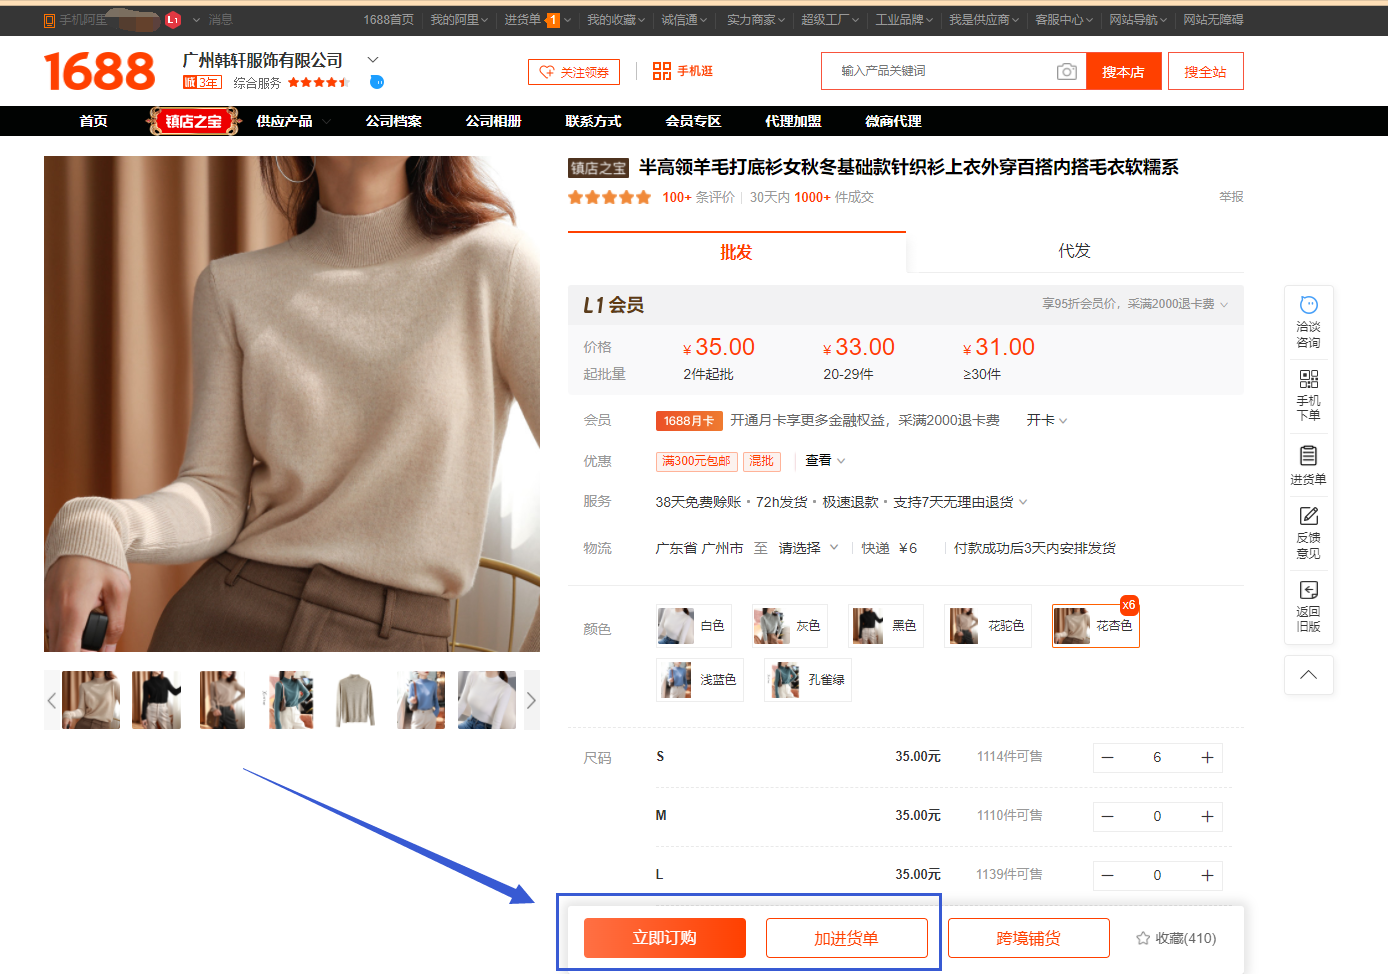Select 返回旧版 to return to old version
The image size is (1388, 974).
point(1309,603)
